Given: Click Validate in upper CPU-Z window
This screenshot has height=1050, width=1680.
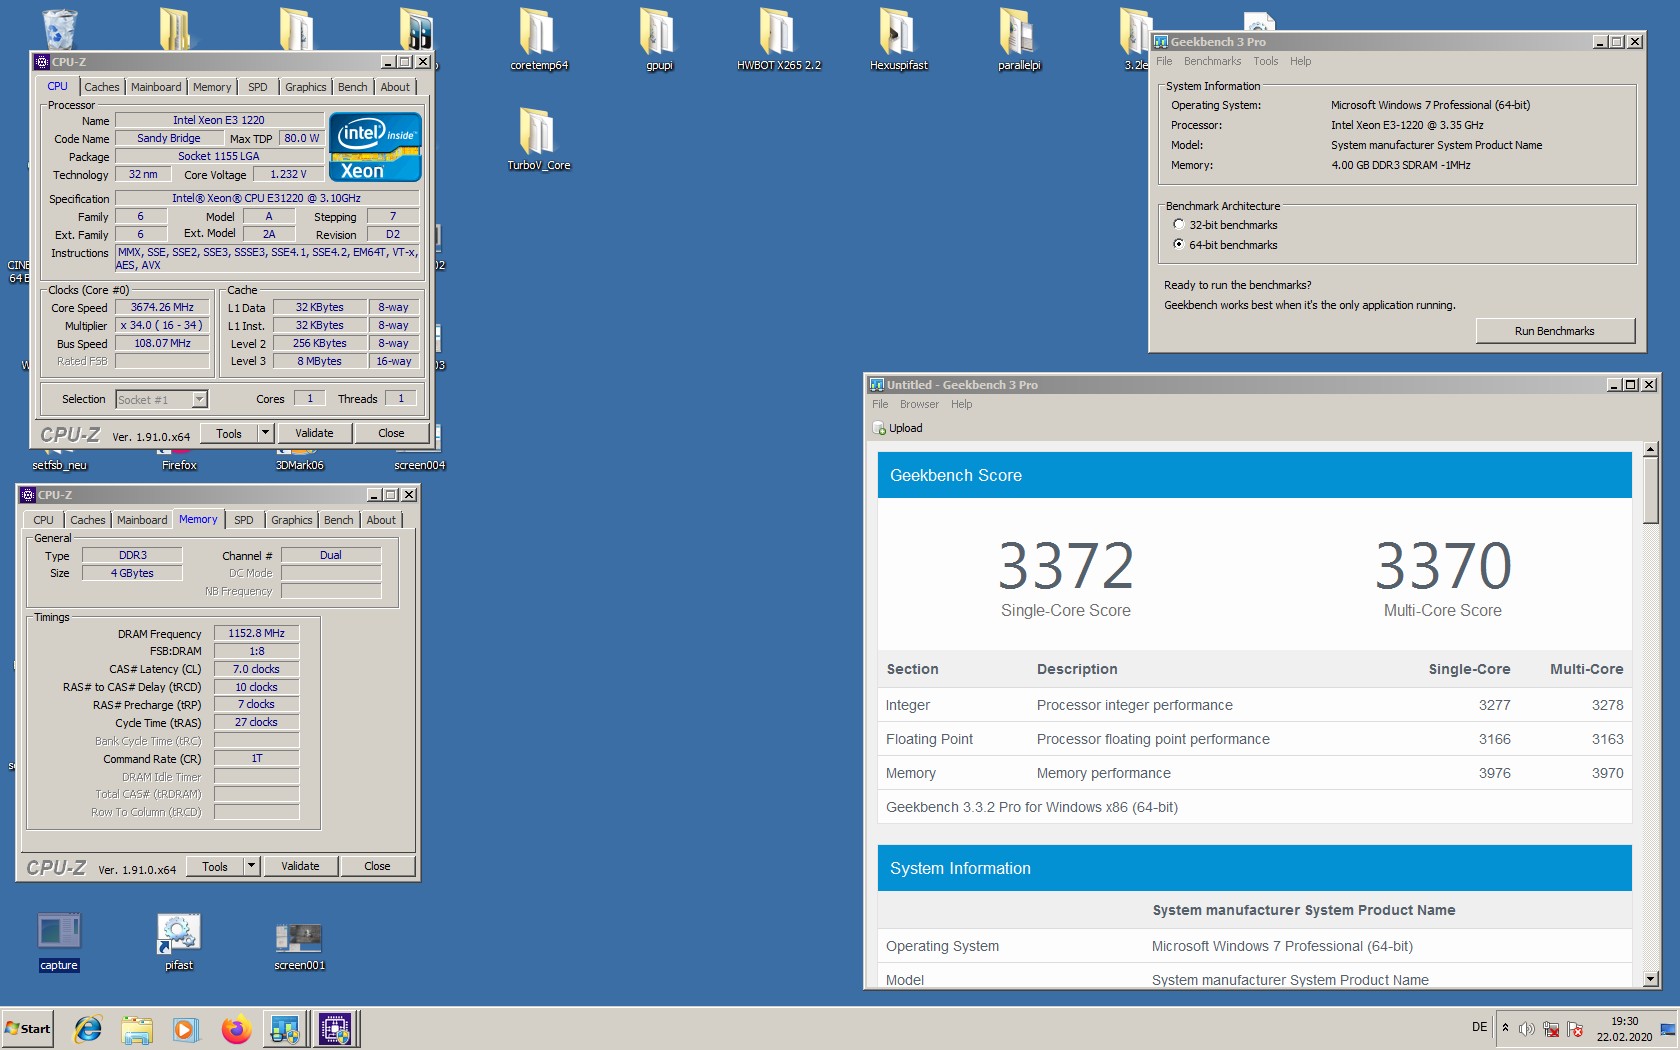Looking at the screenshot, I should 314,433.
